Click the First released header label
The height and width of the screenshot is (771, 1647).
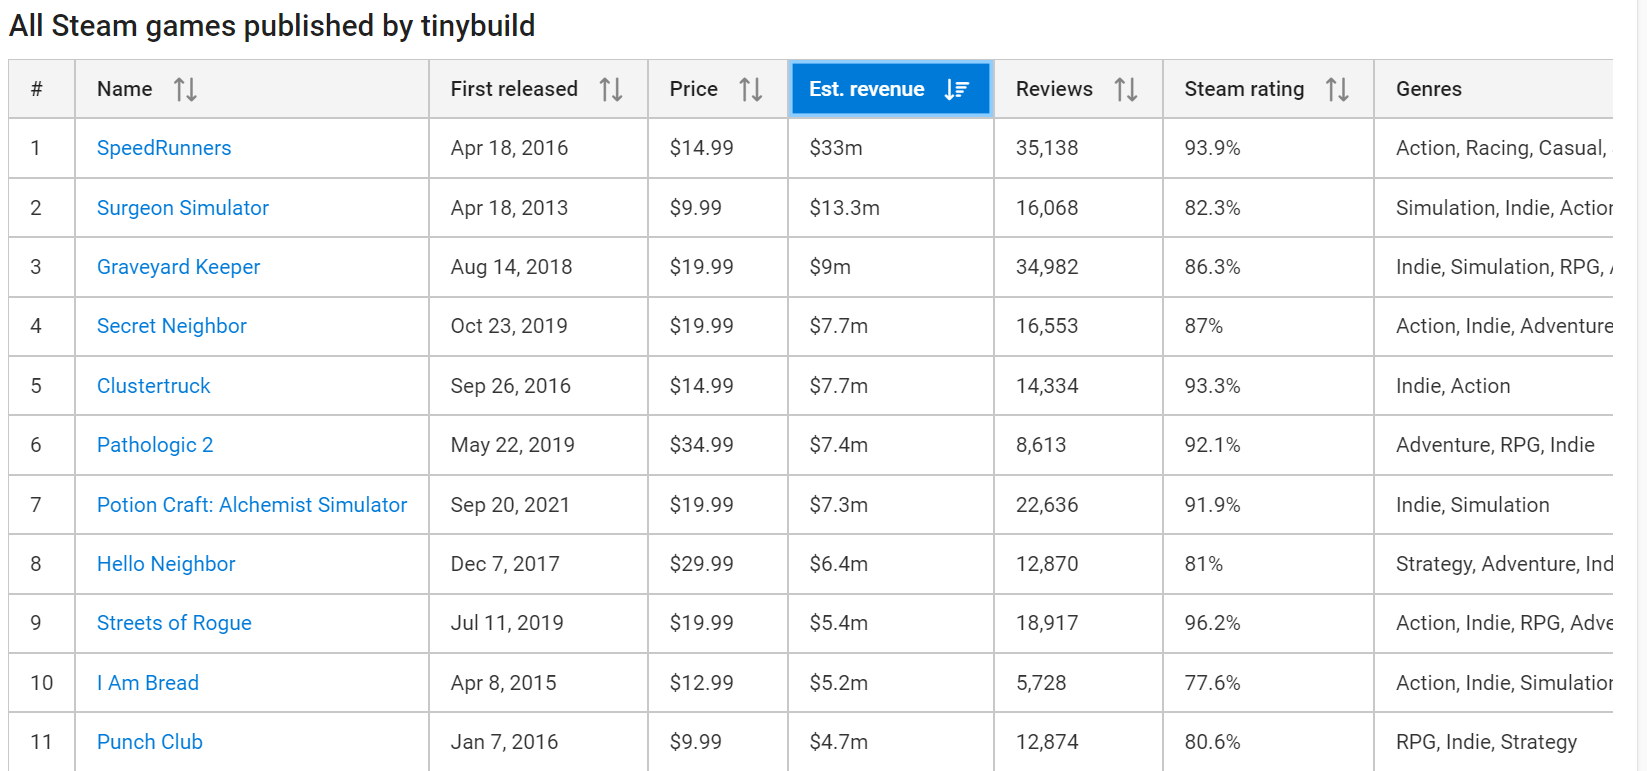(x=514, y=89)
